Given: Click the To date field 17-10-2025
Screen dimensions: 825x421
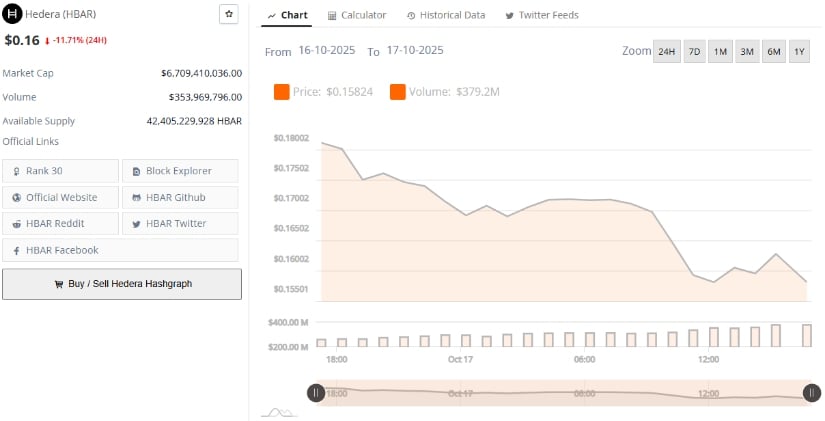Looking at the screenshot, I should pyautogui.click(x=414, y=51).
